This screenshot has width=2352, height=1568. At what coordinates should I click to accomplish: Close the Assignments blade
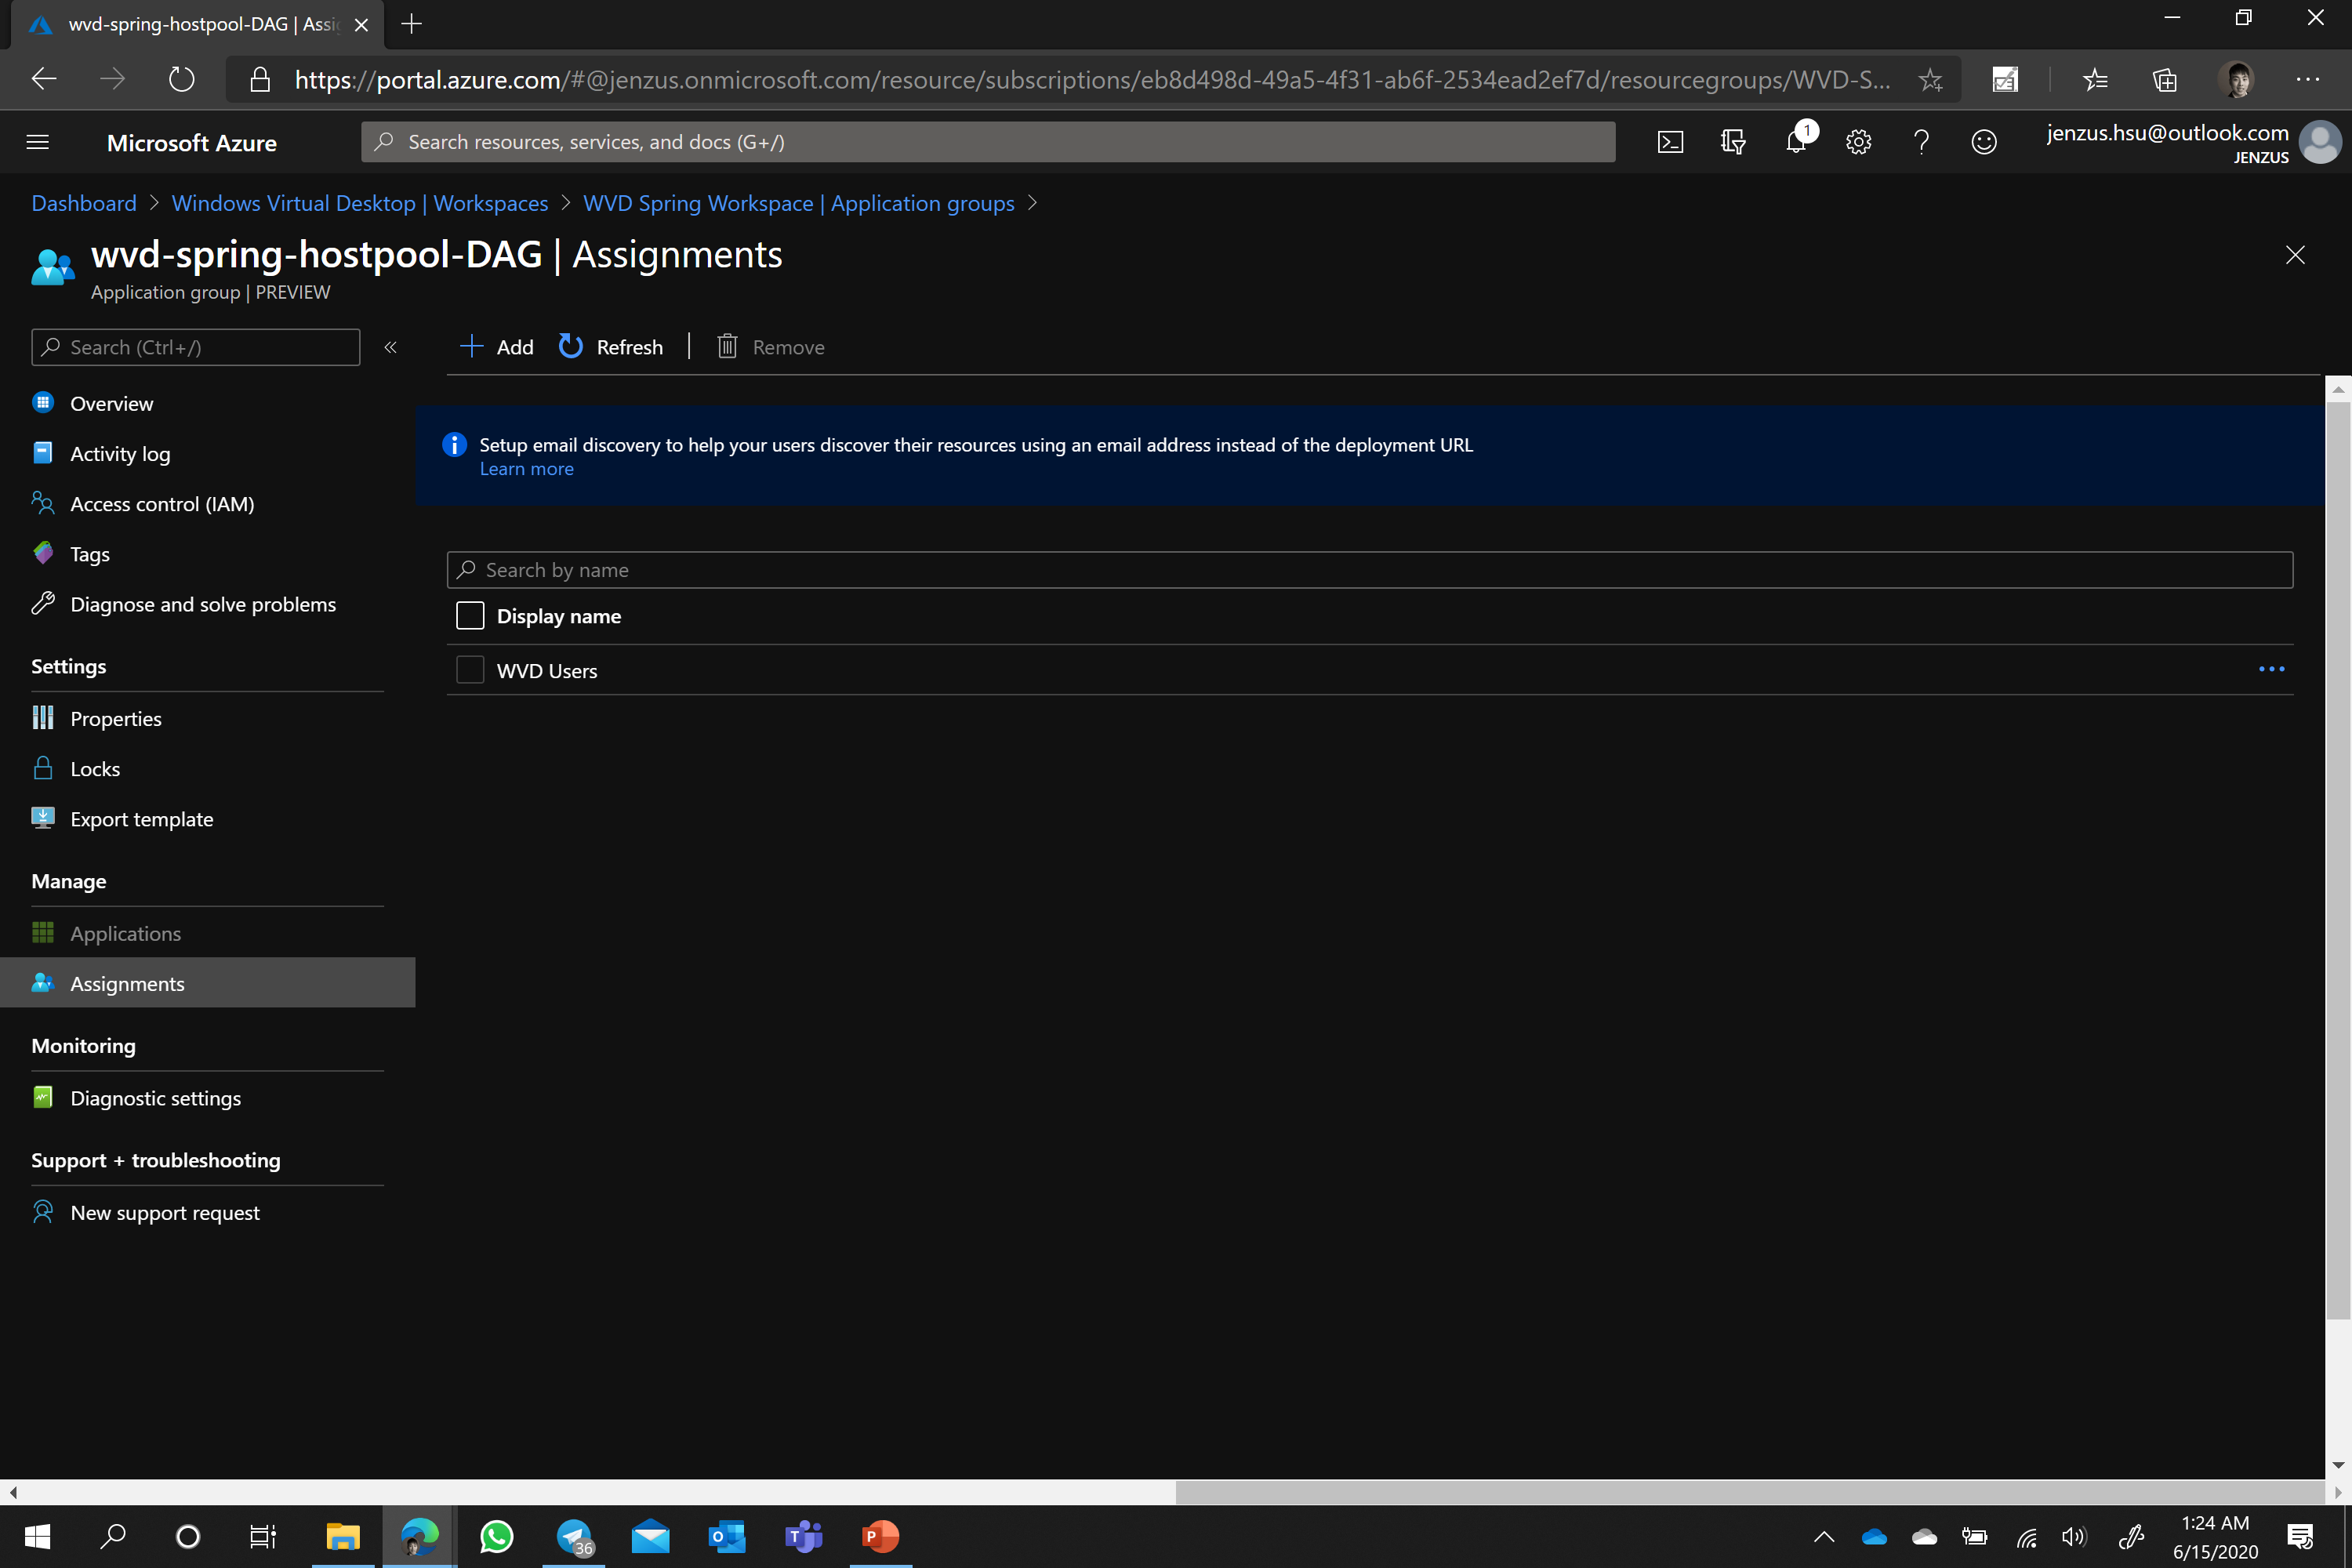pos(2295,255)
